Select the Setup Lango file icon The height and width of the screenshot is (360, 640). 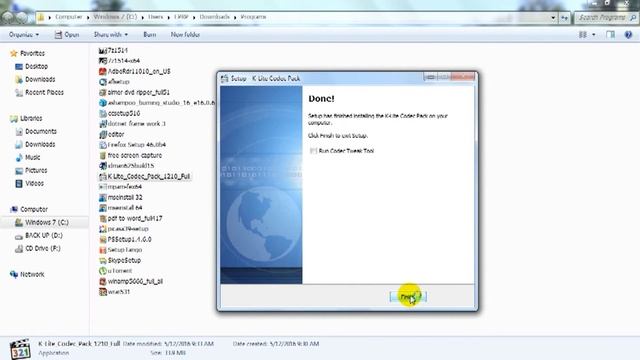coord(103,250)
